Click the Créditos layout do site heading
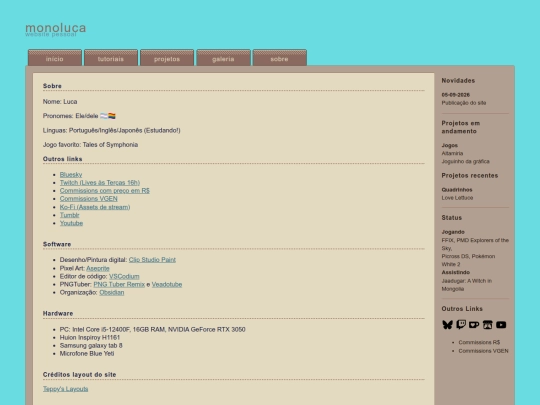Screen dimensions: 540x405 click(80, 375)
